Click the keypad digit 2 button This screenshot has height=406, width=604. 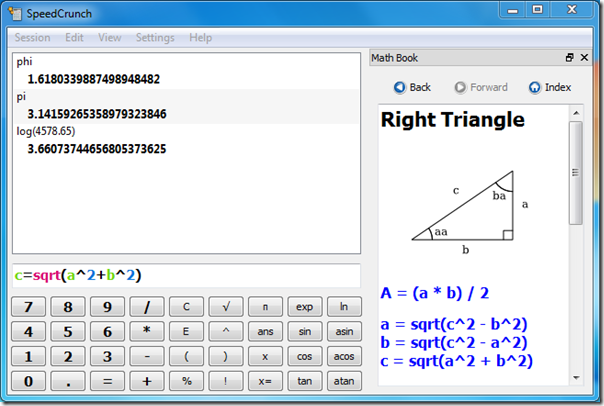68,356
